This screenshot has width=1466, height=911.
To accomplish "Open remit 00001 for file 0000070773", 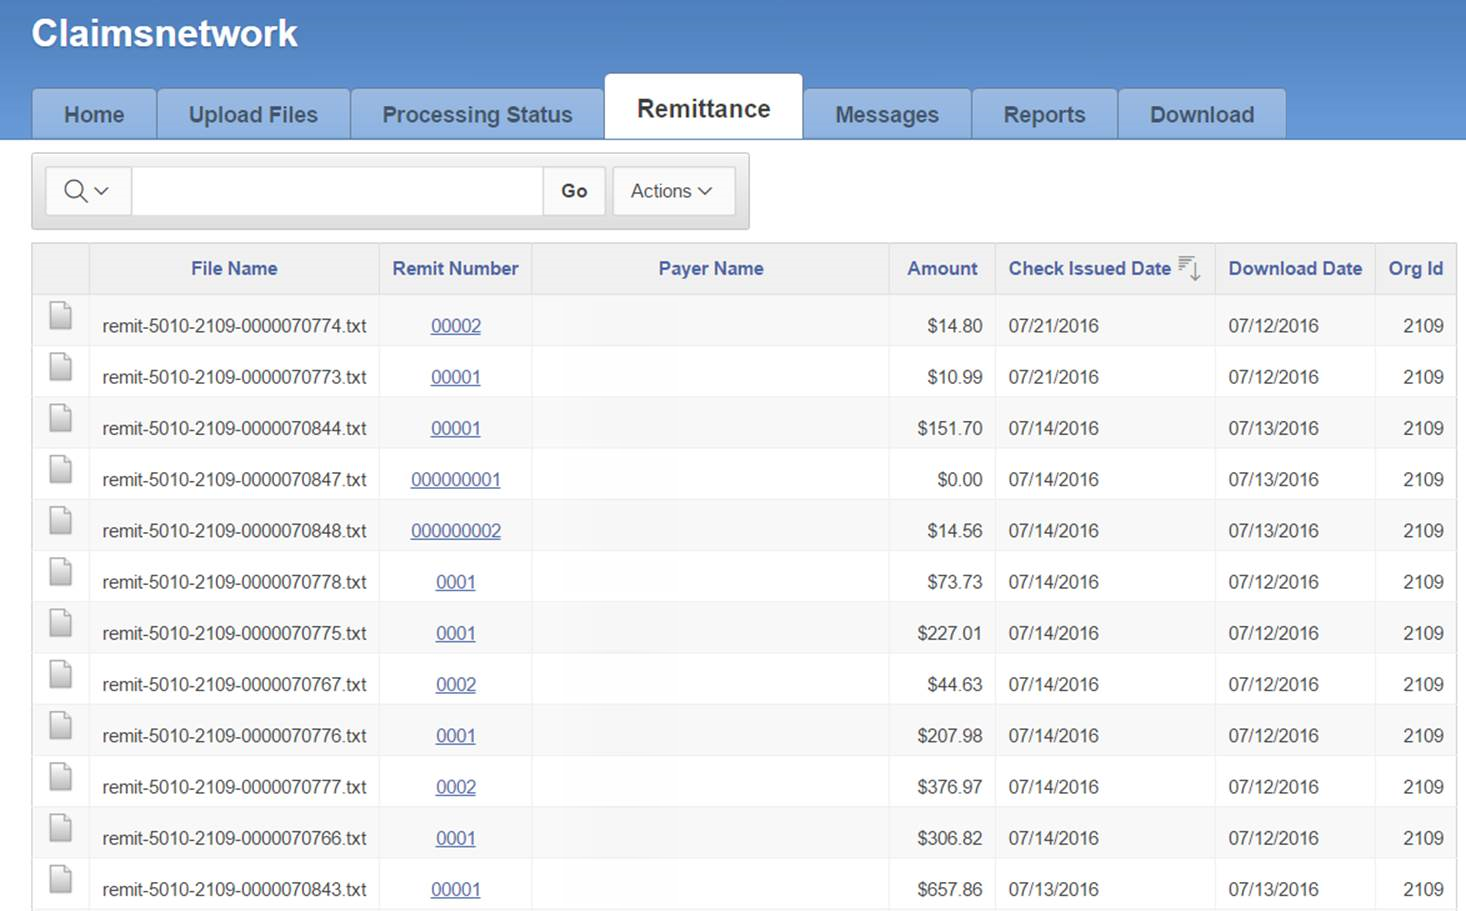I will coord(456,376).
